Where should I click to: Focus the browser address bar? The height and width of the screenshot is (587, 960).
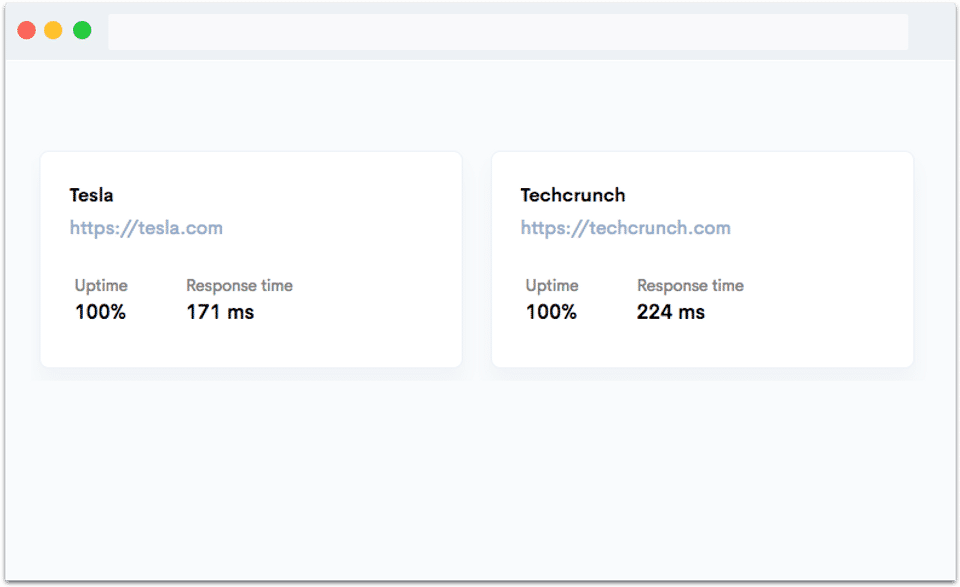pos(508,32)
